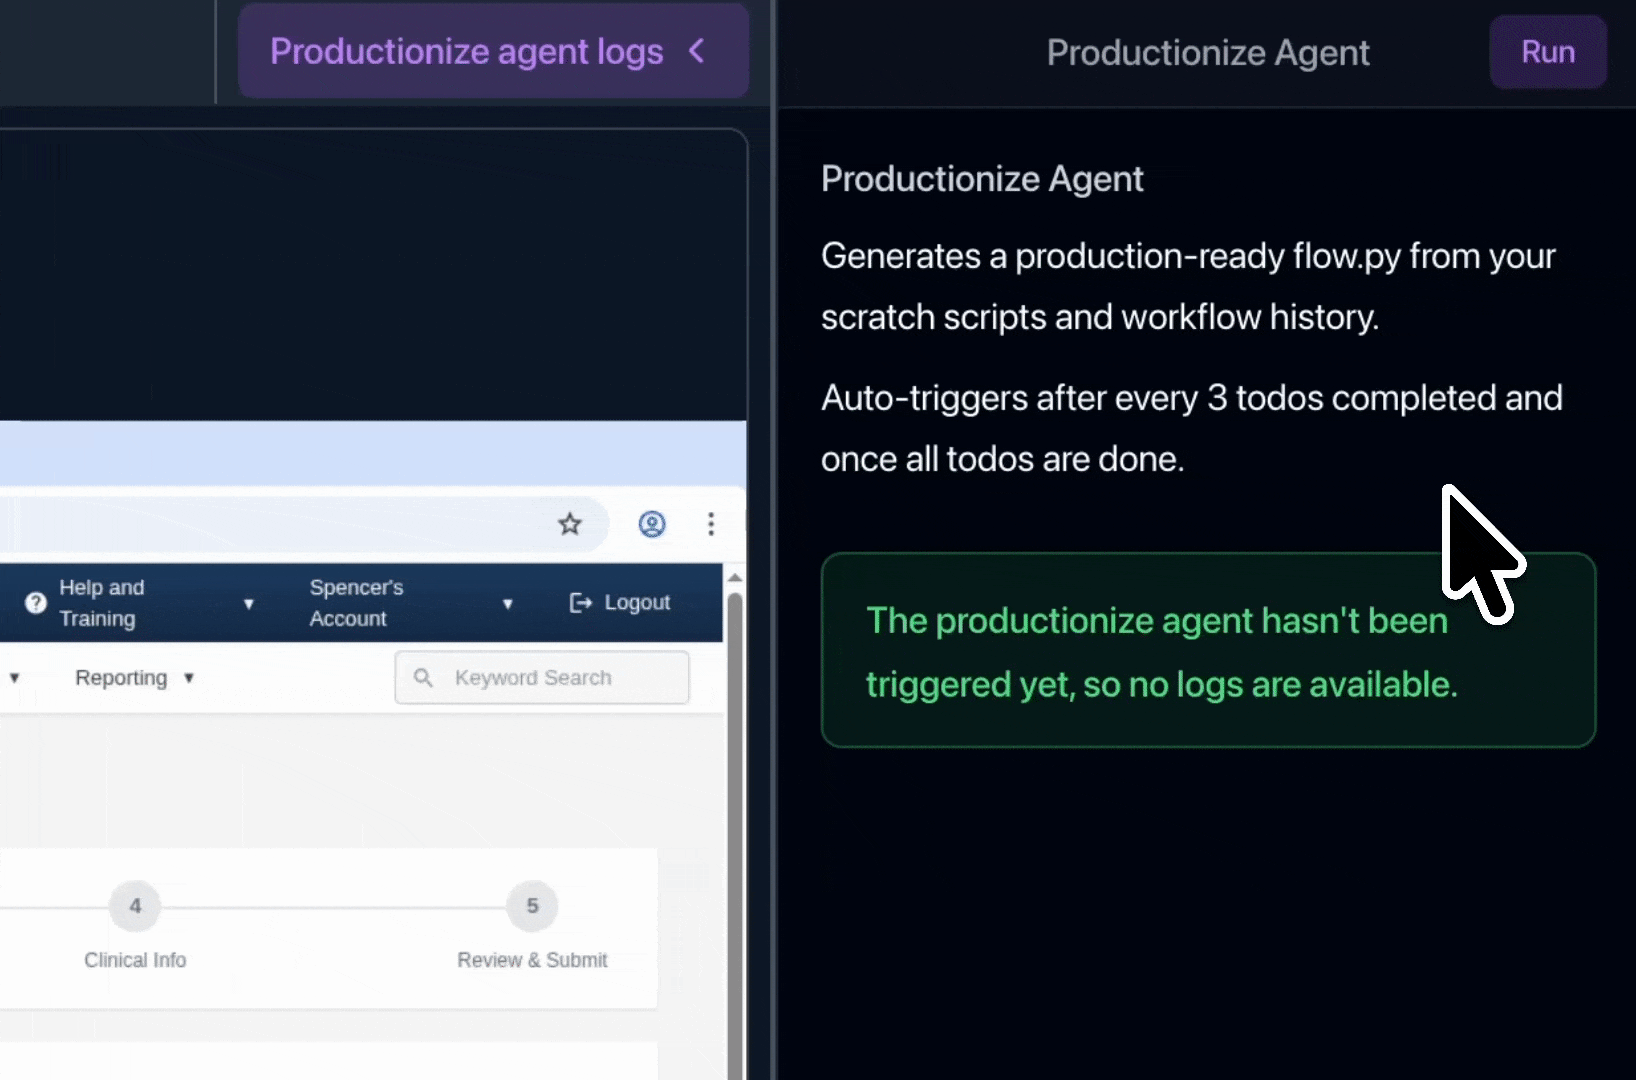
Task: Open the Spencer's Account dropdown
Action: [508, 603]
